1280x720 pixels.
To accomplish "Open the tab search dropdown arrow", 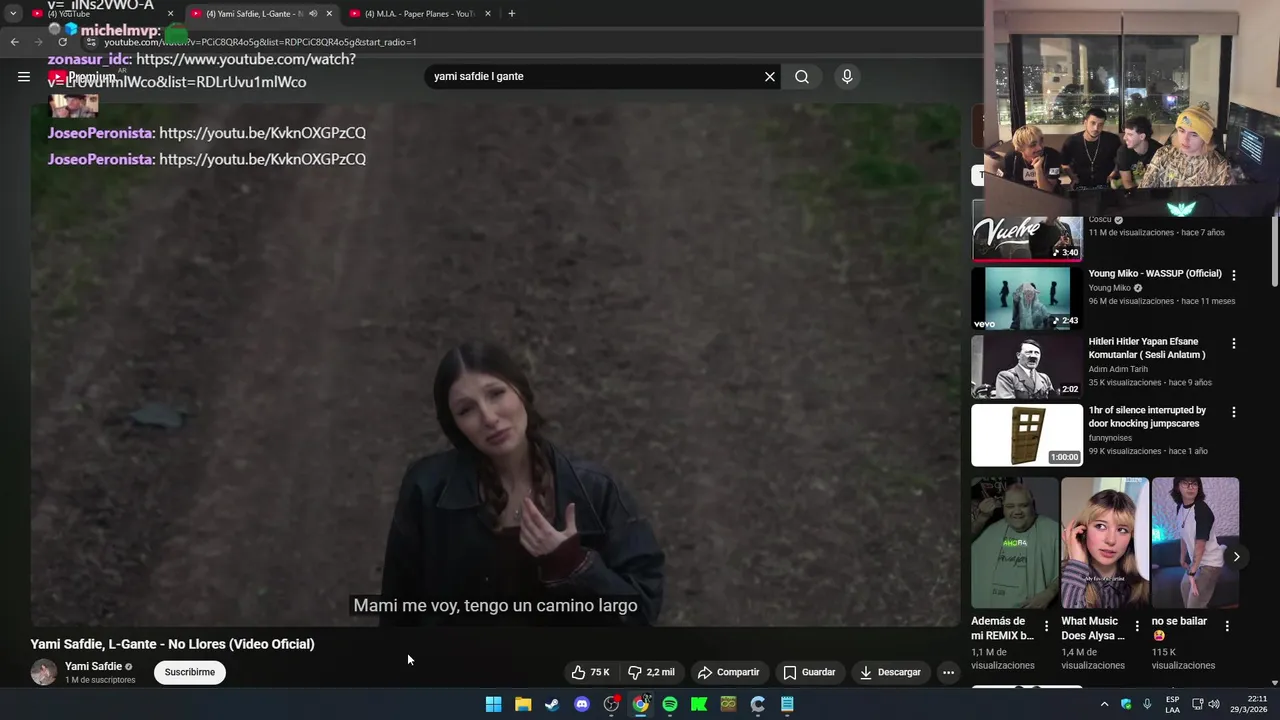I will (12, 14).
